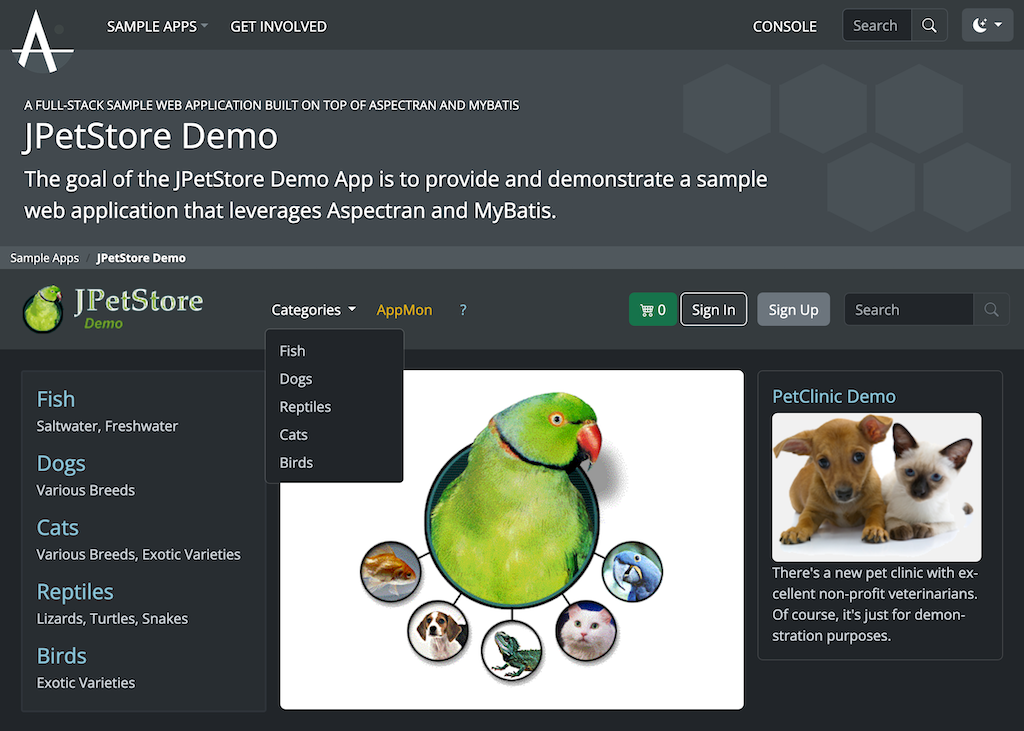Open the GET INVOLVED menu item
The image size is (1024, 731).
(278, 26)
